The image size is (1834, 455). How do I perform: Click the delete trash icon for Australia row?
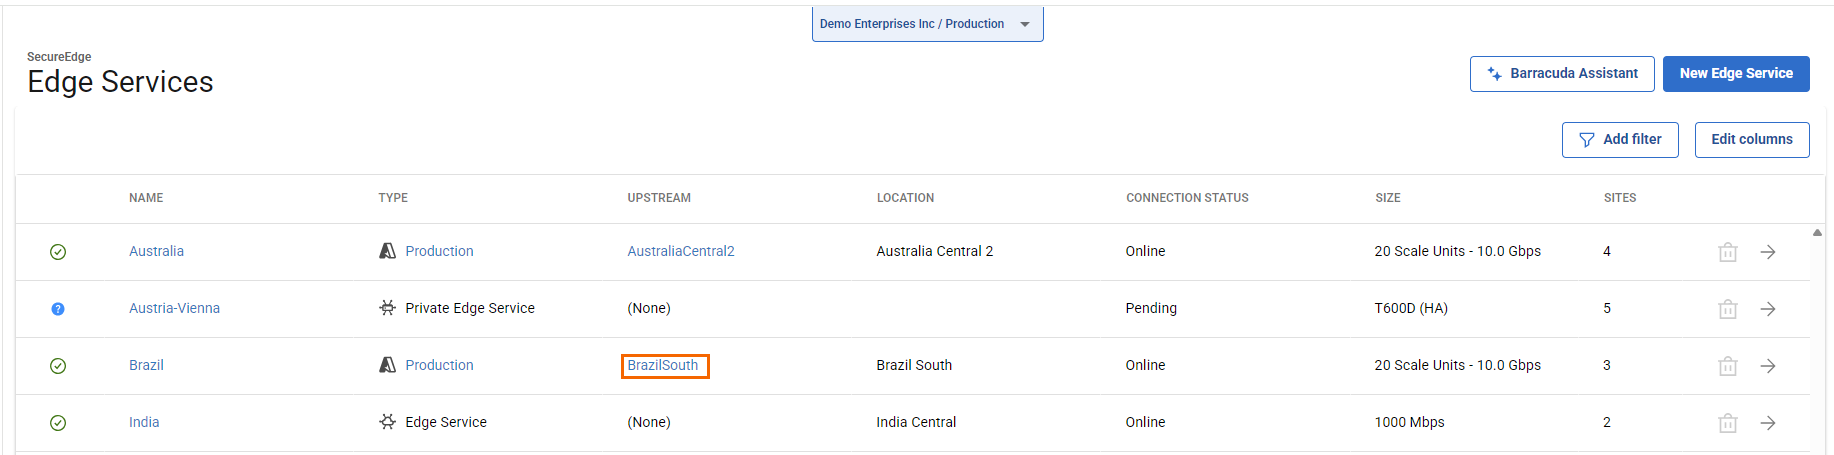pos(1727,252)
